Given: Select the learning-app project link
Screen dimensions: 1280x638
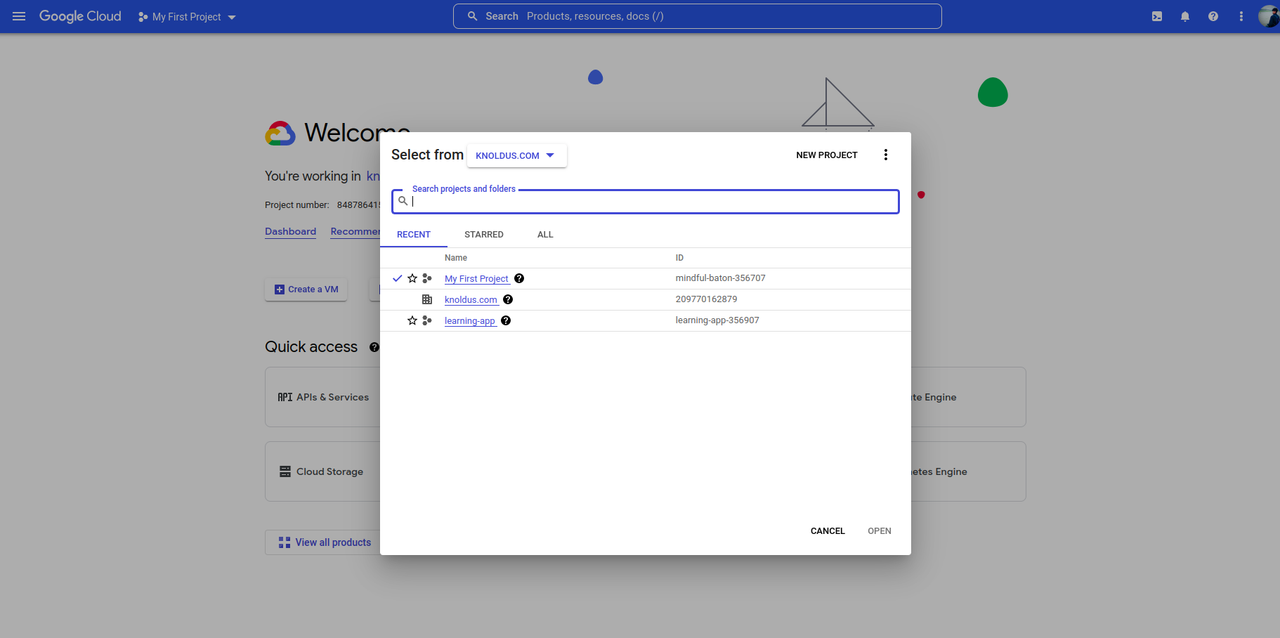Looking at the screenshot, I should click(470, 321).
